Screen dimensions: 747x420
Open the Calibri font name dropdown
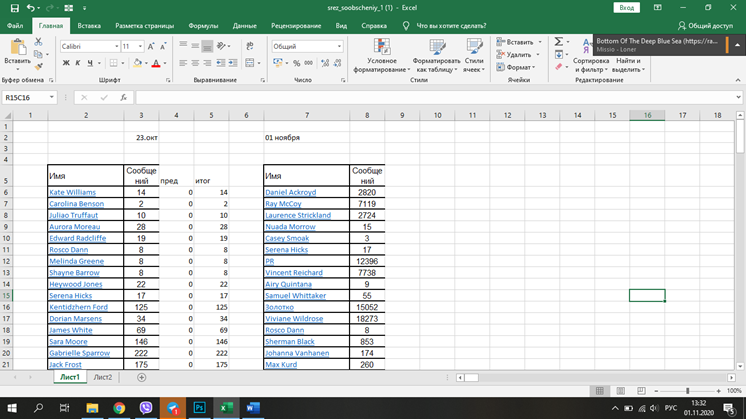pos(116,46)
